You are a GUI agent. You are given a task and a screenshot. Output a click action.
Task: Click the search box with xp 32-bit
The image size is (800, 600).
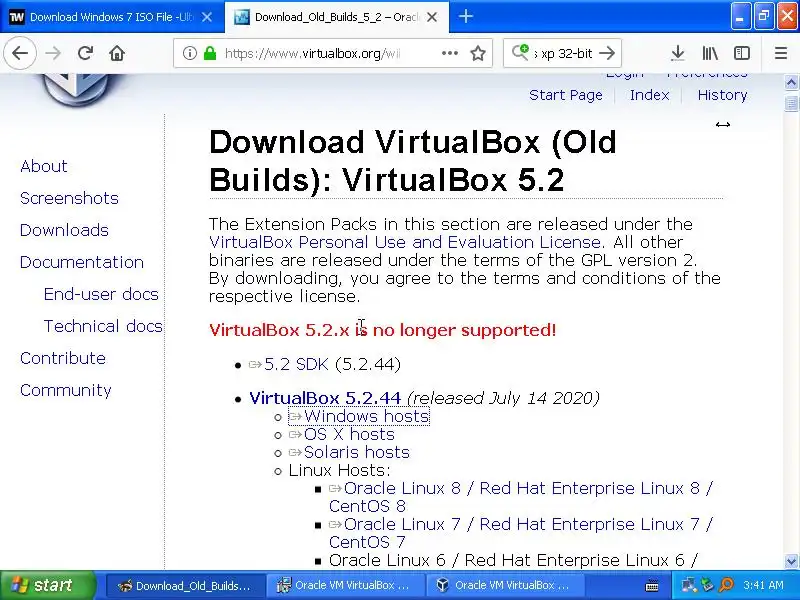(x=563, y=53)
